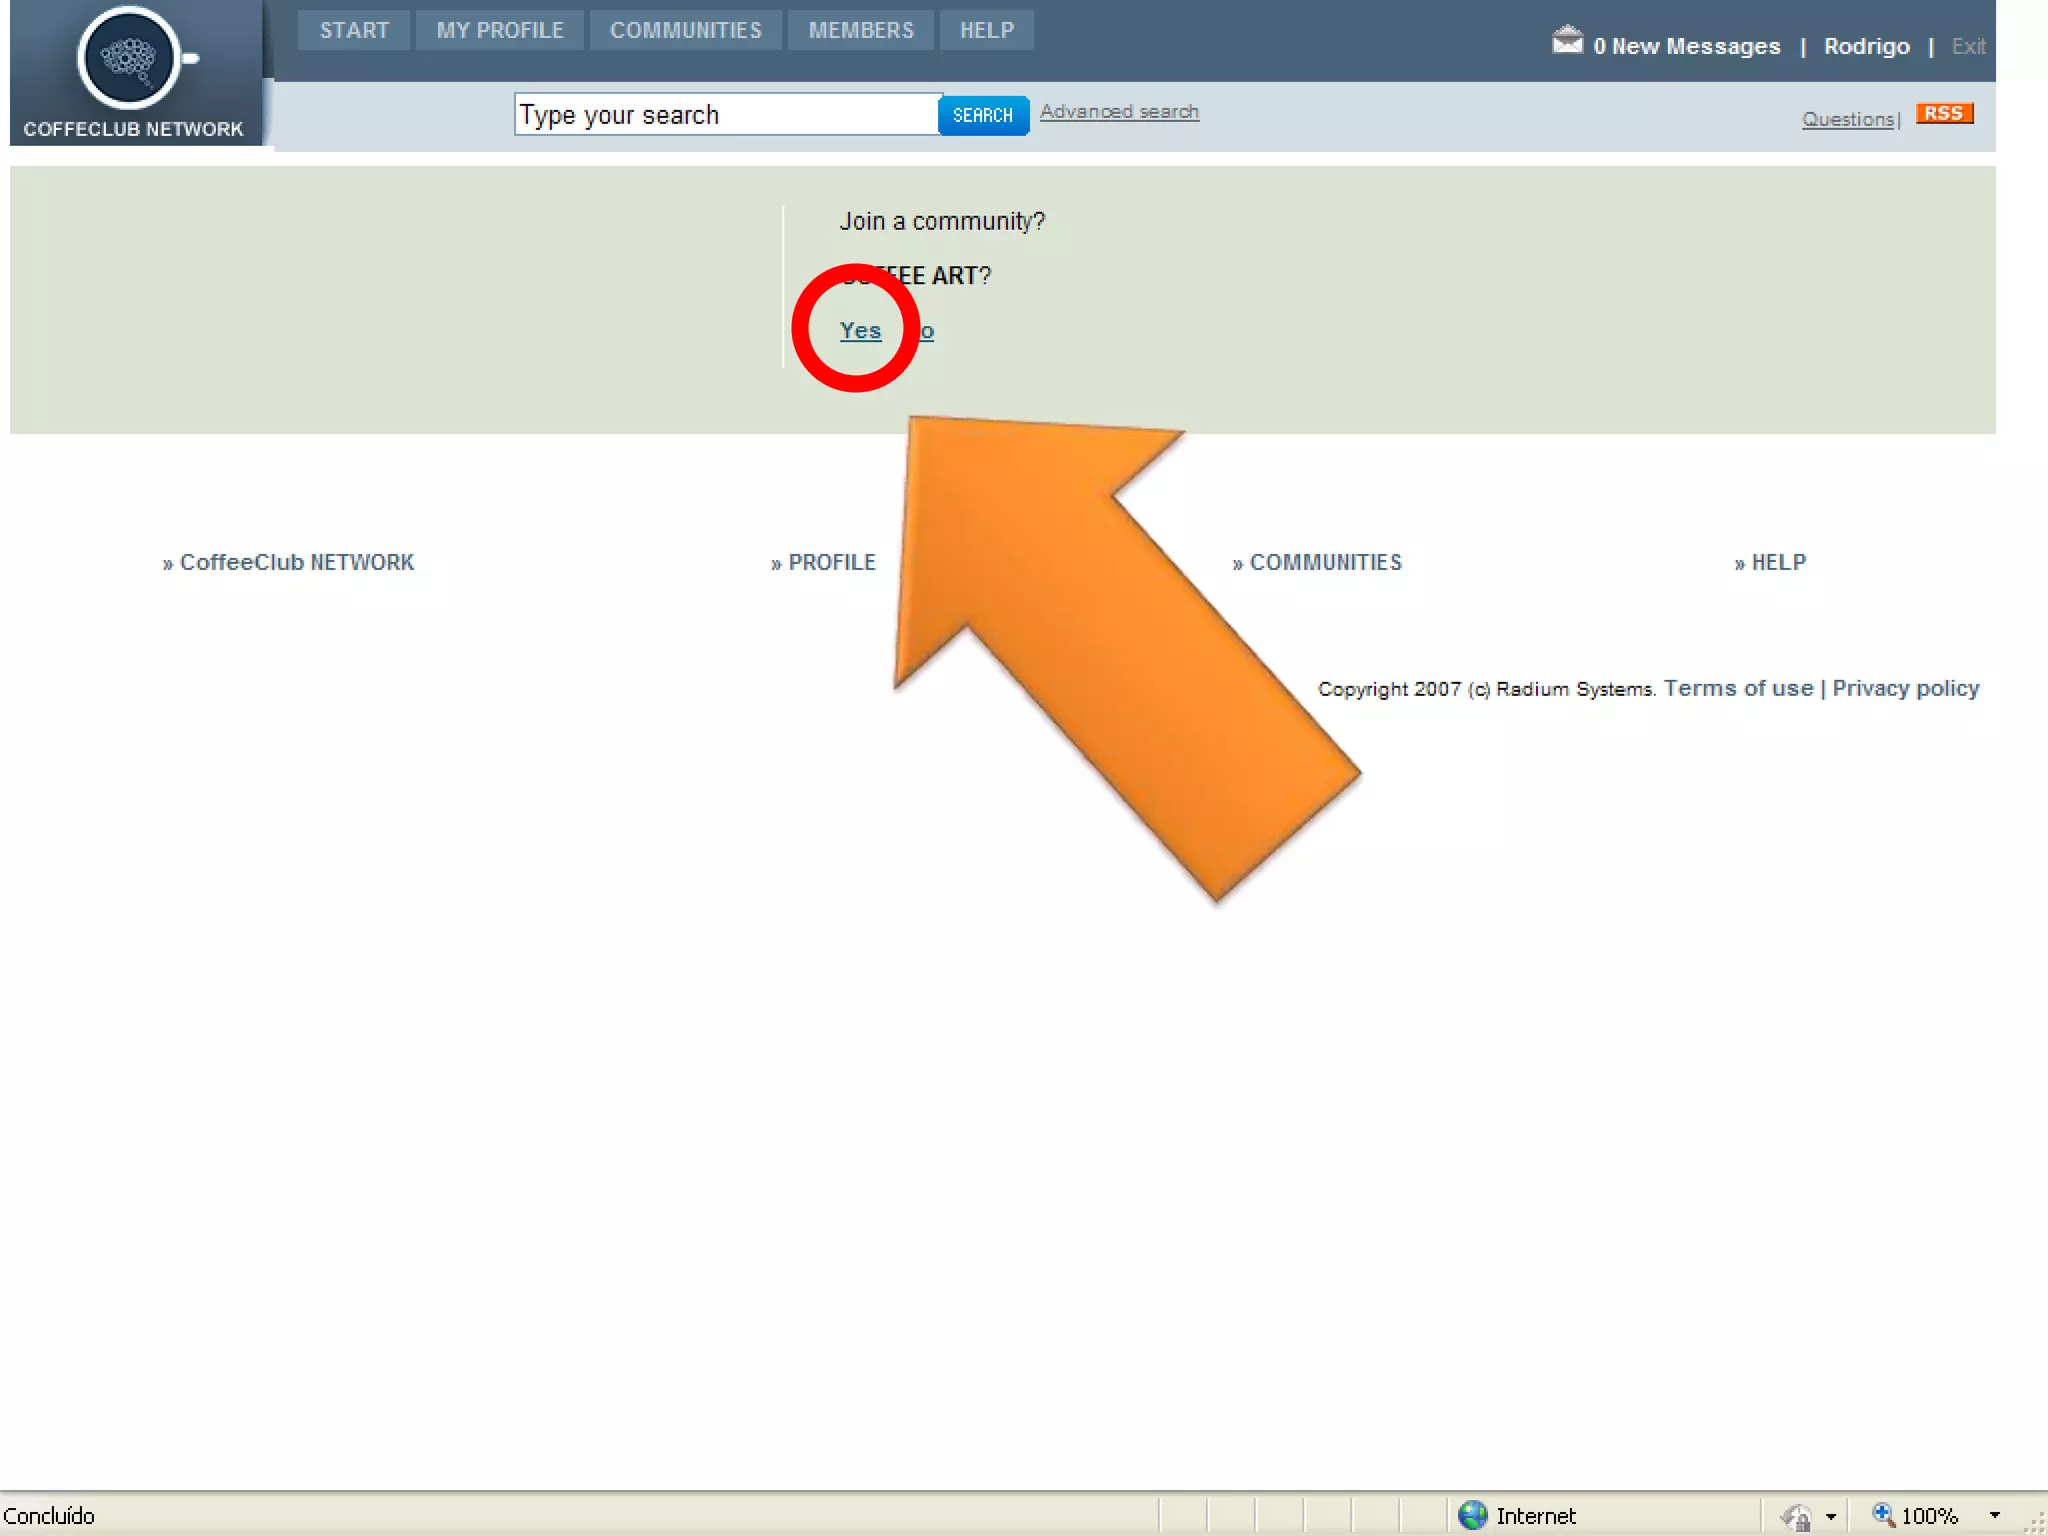The height and width of the screenshot is (1536, 2048).
Task: Open the START menu item
Action: click(354, 30)
